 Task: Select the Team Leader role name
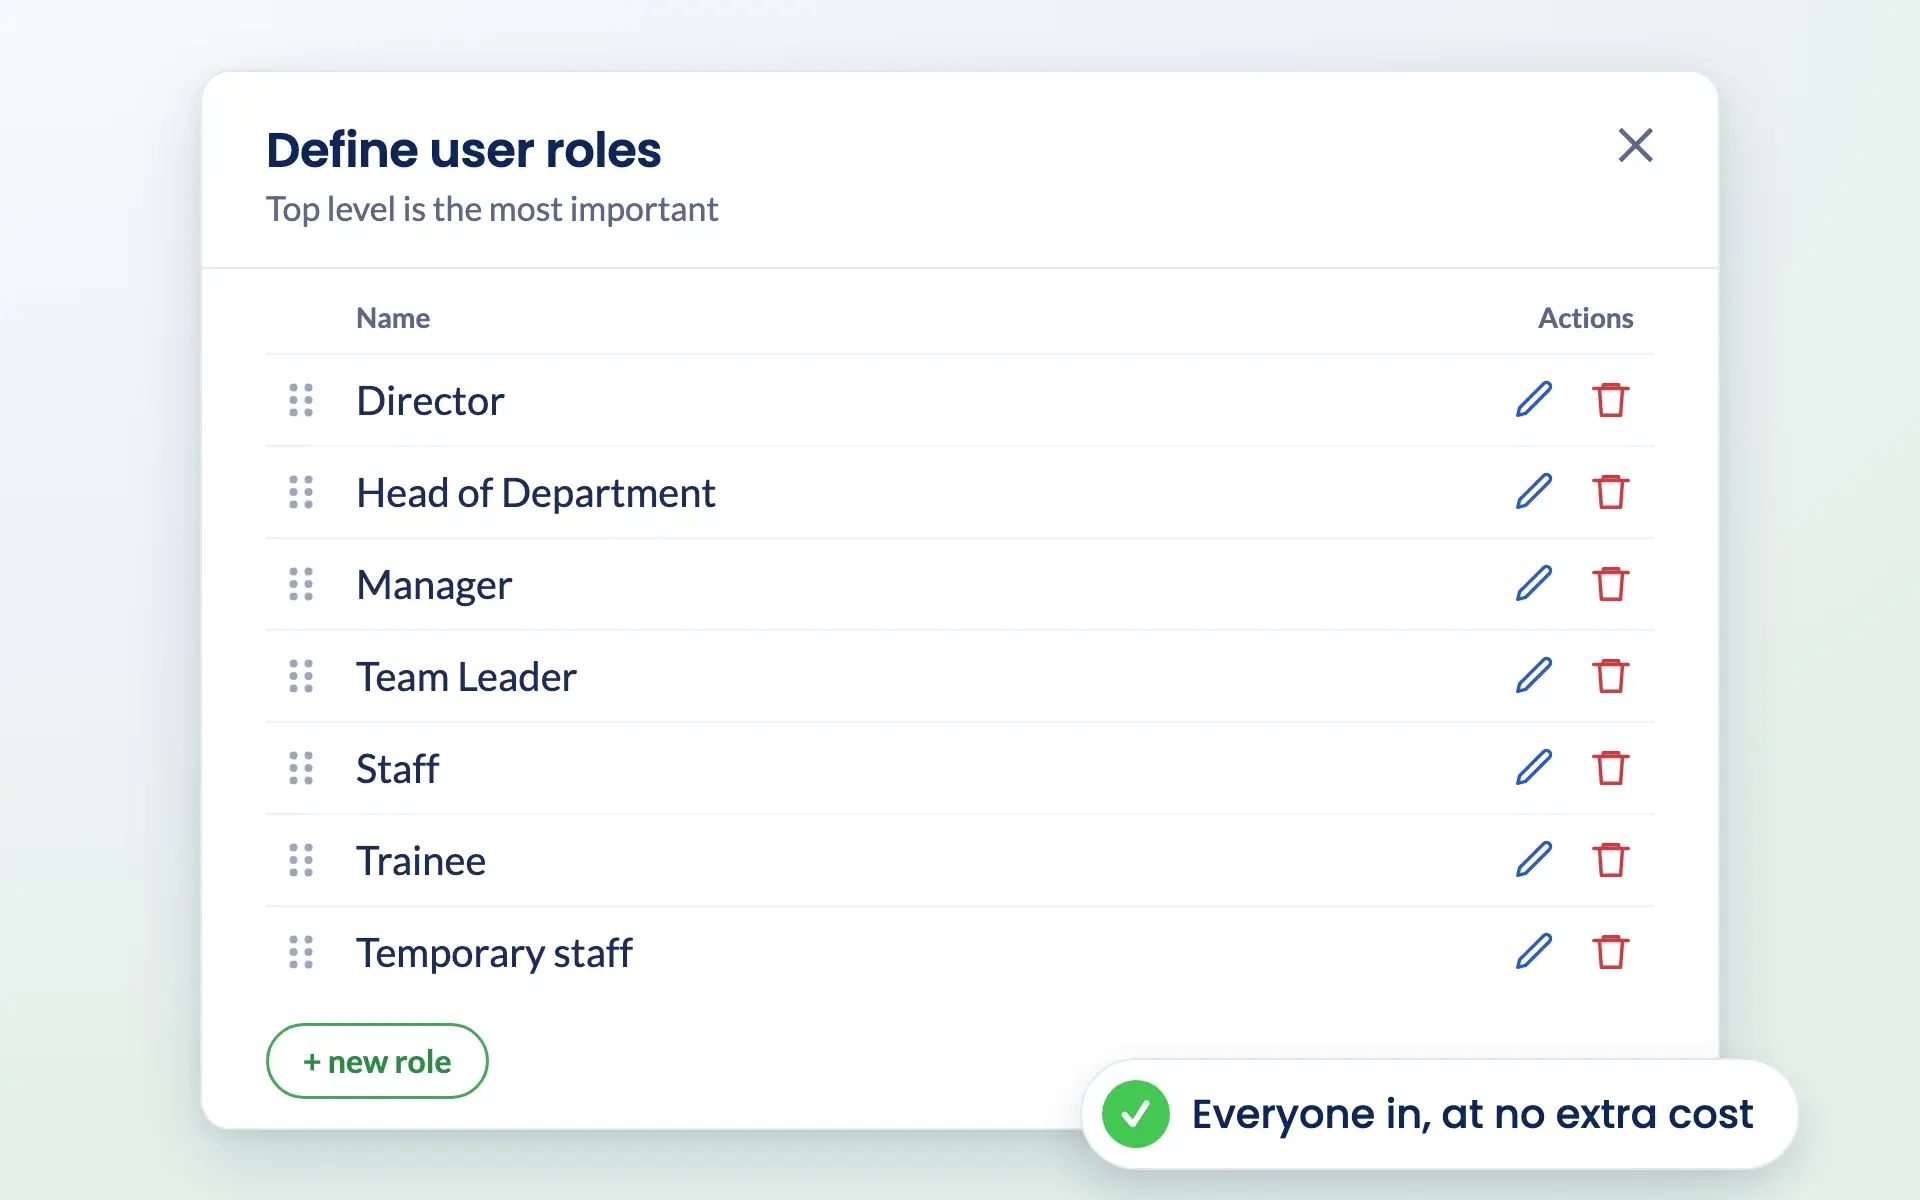[x=466, y=677]
